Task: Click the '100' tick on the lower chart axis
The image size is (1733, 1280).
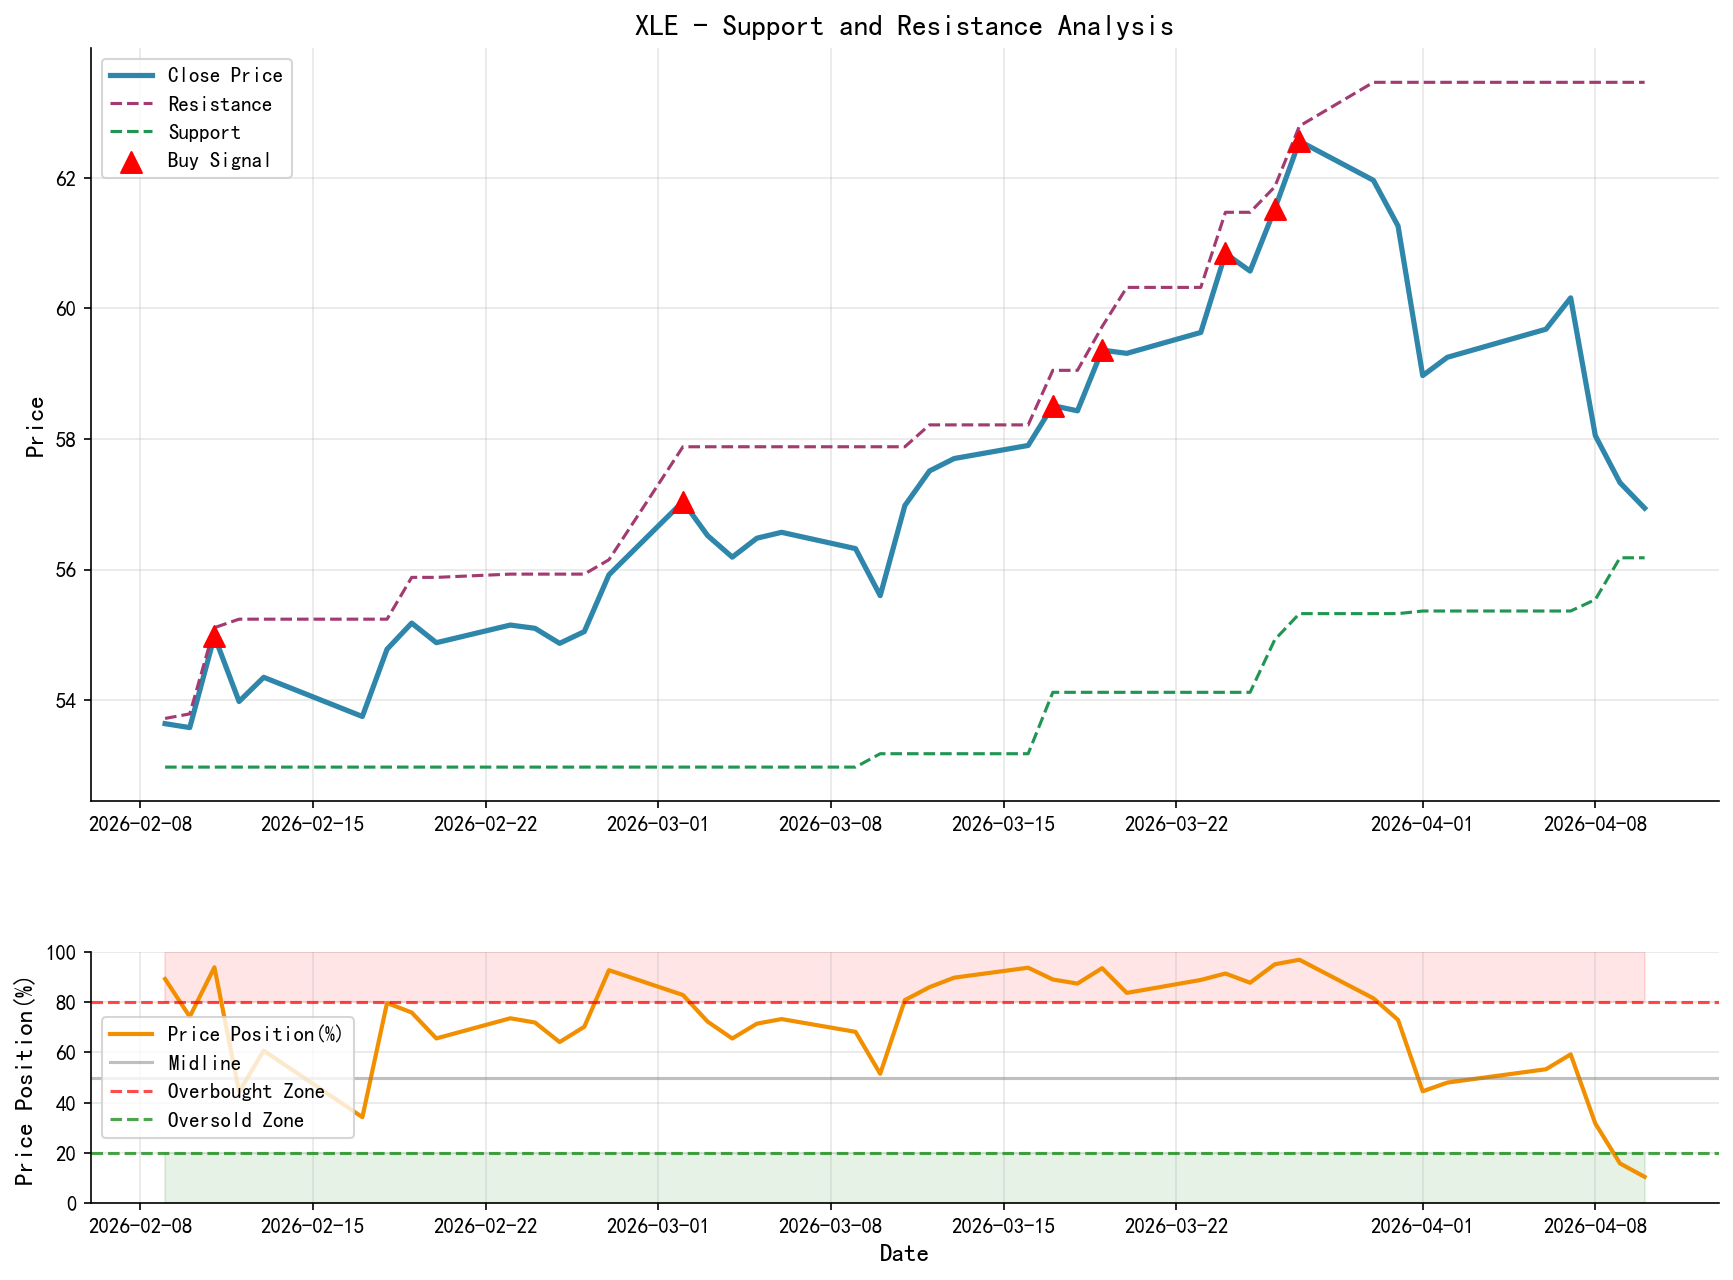Action: pyautogui.click(x=61, y=953)
